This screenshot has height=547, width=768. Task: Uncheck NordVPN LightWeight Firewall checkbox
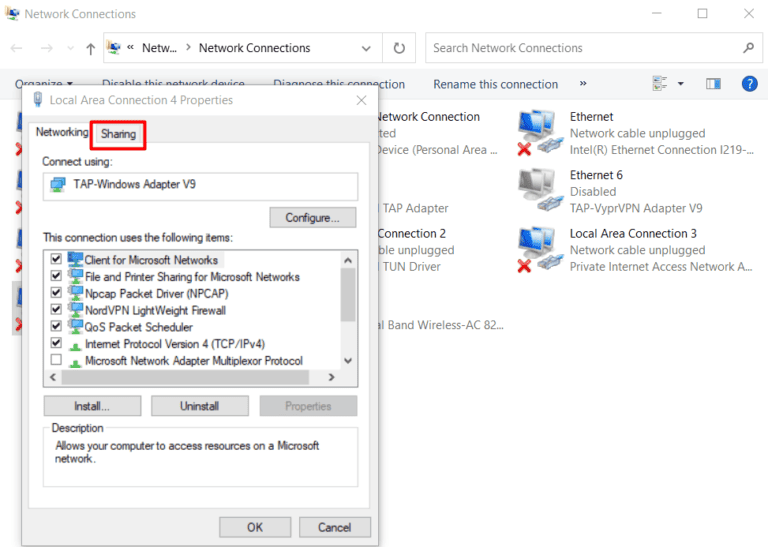click(x=56, y=309)
